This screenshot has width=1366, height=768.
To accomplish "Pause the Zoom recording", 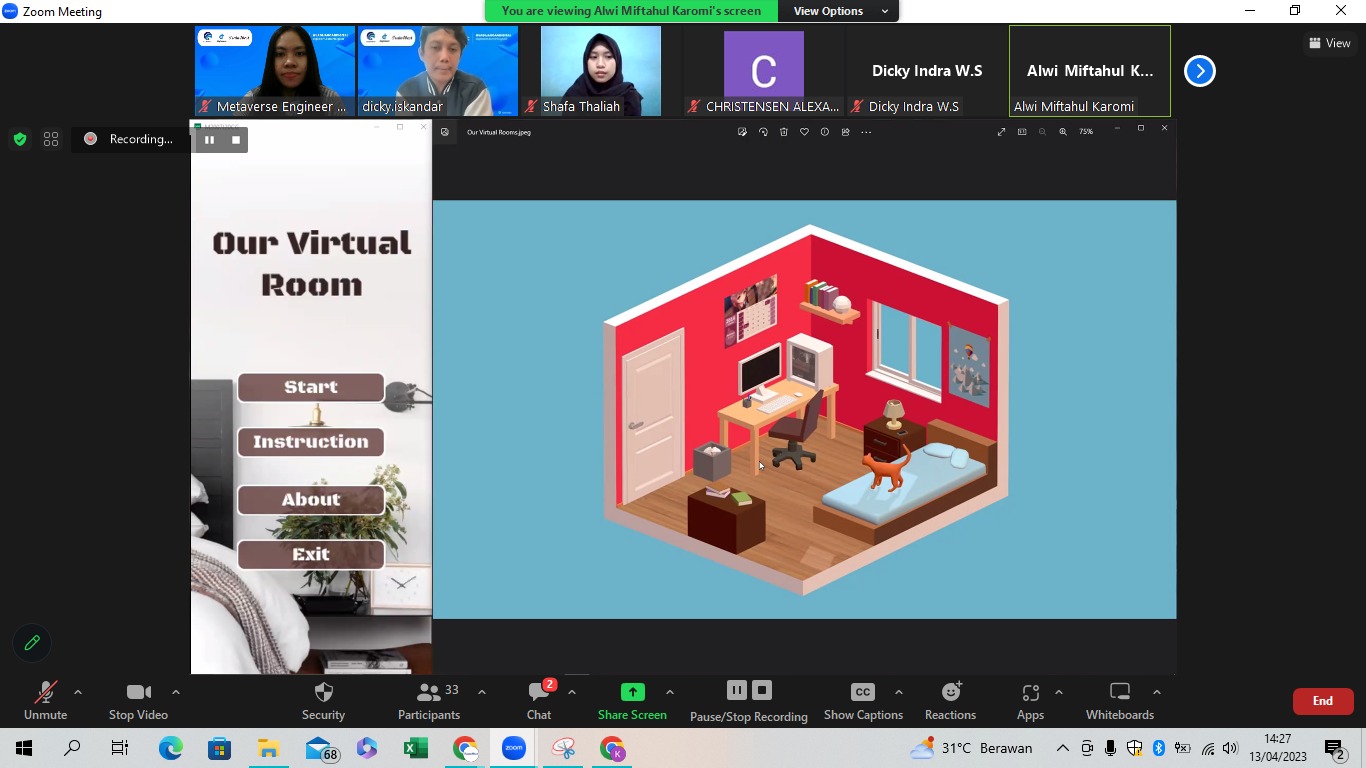I will pyautogui.click(x=736, y=689).
